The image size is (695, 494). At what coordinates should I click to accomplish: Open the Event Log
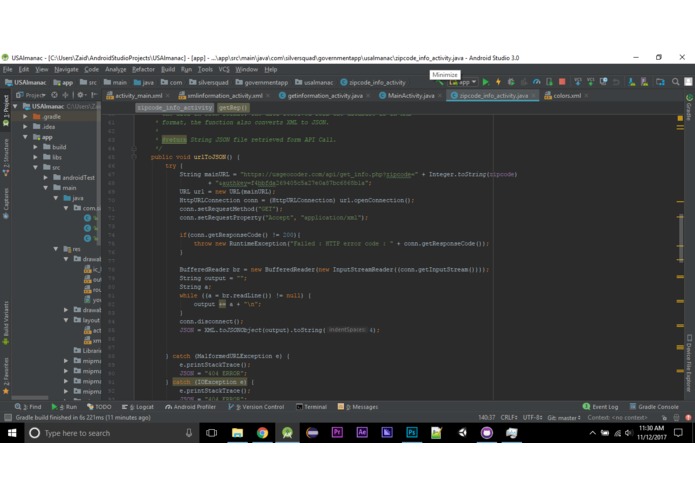[x=600, y=407]
